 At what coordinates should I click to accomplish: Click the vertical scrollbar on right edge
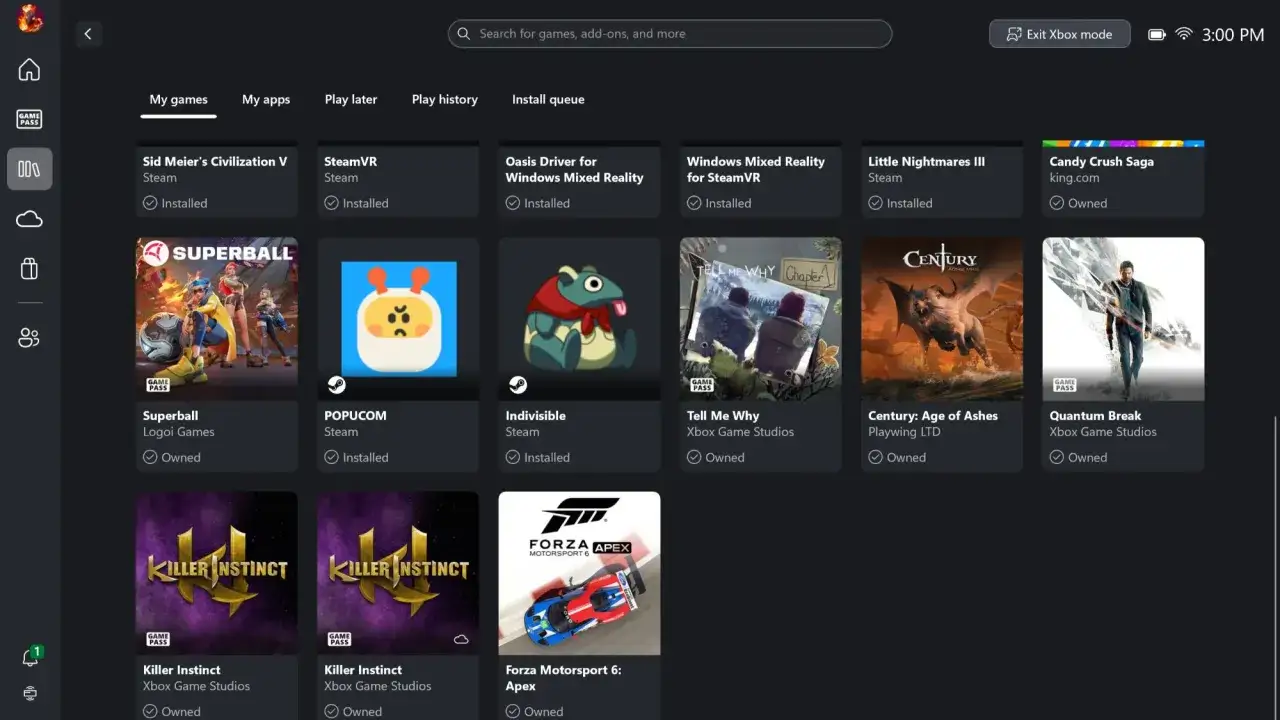[x=1275, y=565]
